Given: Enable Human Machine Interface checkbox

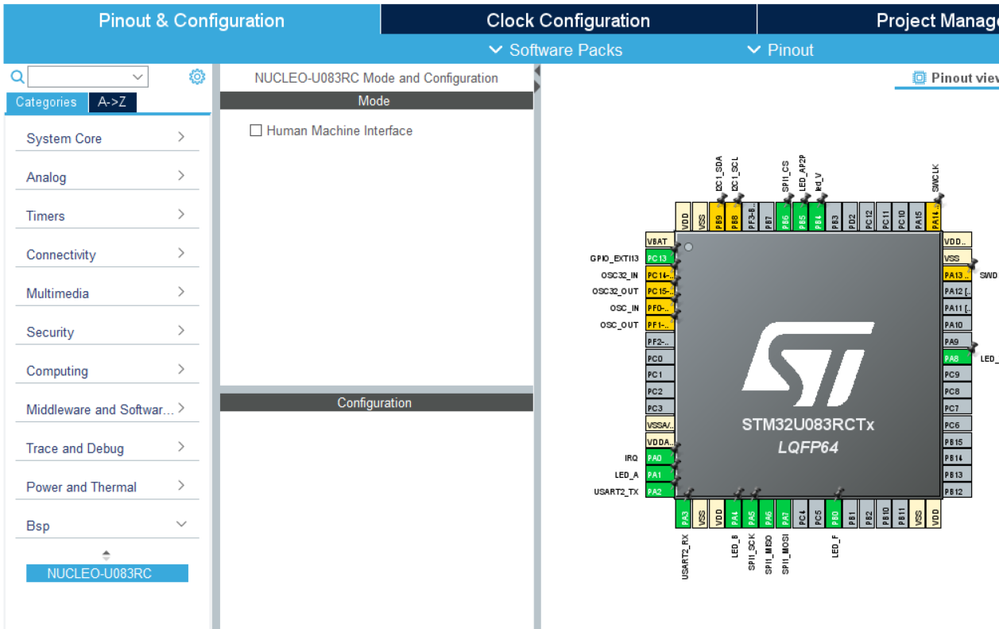Looking at the screenshot, I should point(256,131).
